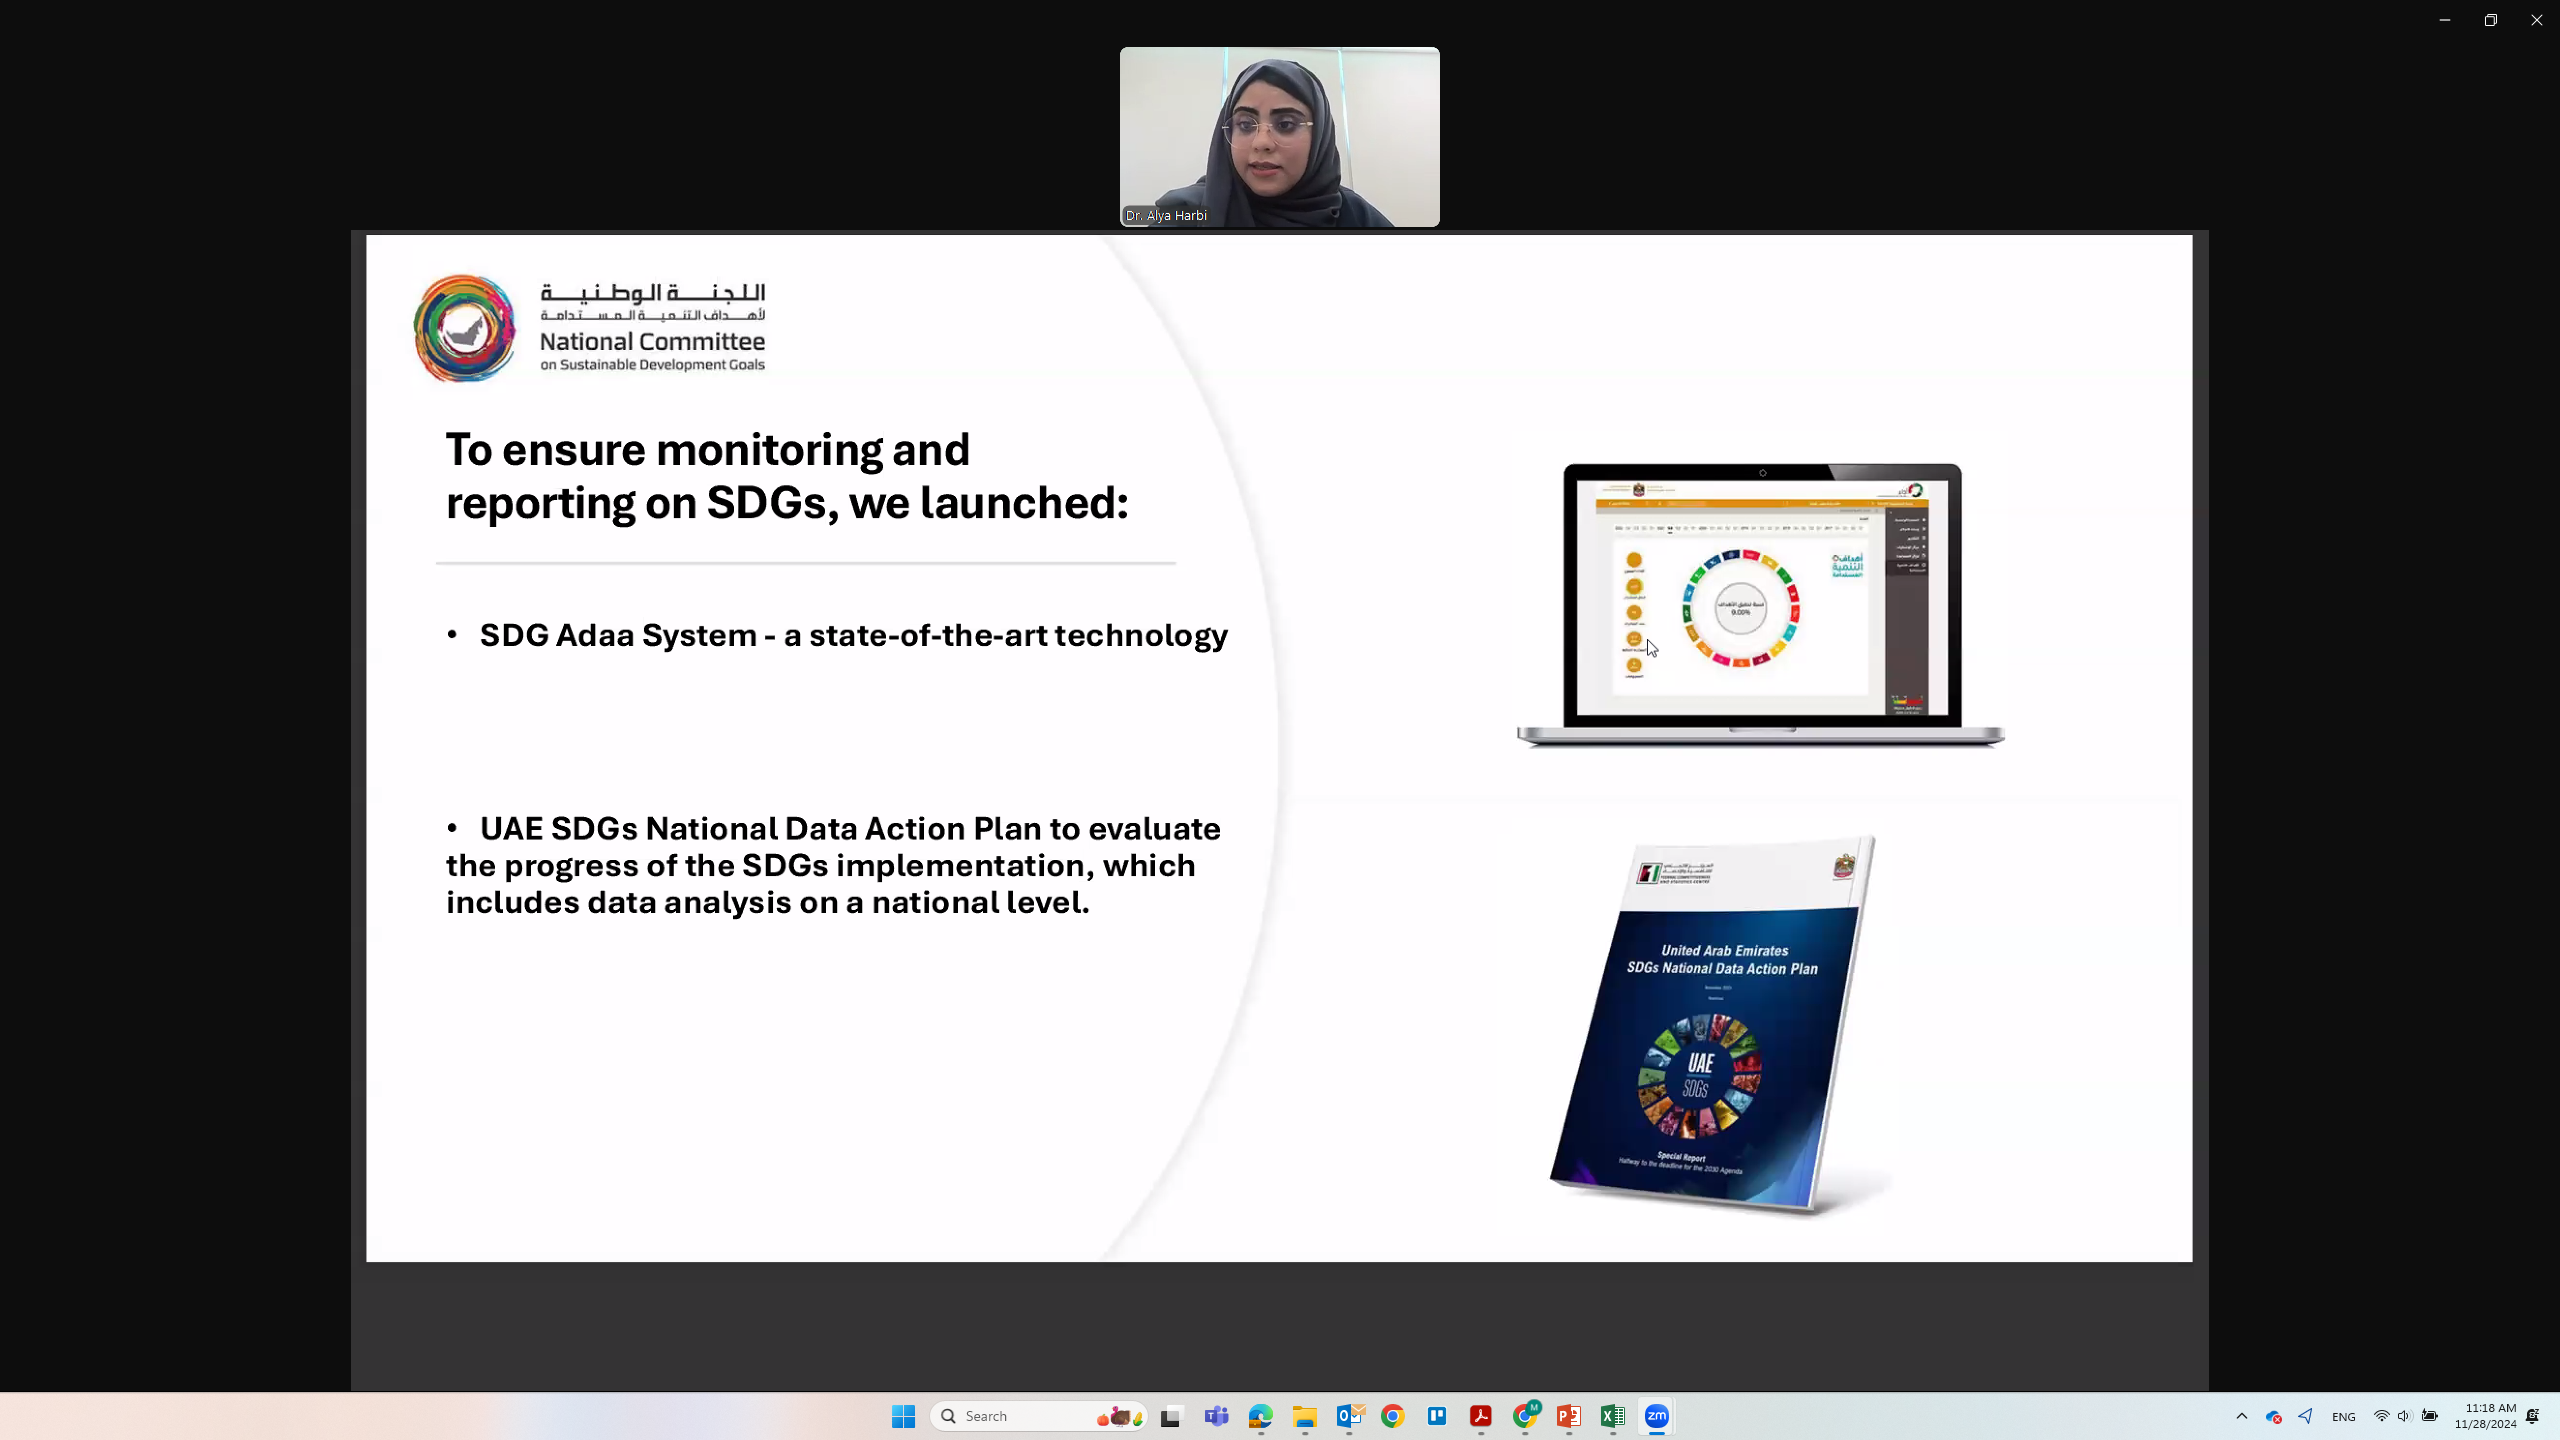Screen dimensions: 2560x1440
Task: Open the ENG language switcher
Action: click(x=2343, y=1416)
